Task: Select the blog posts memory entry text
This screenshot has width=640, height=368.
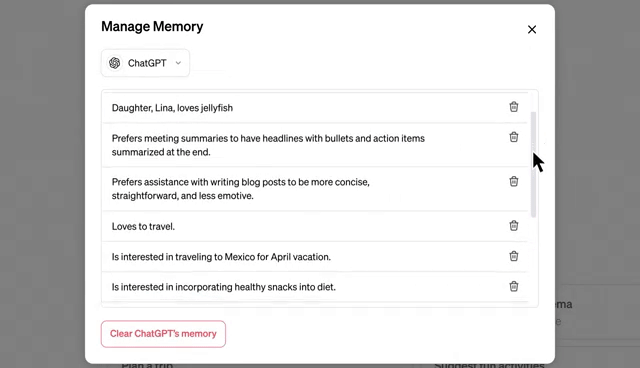Action: click(x=240, y=188)
